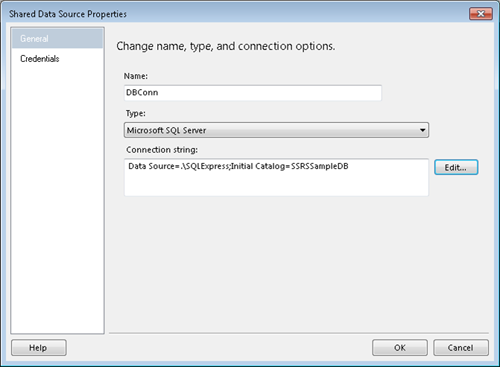
Task: Click the Connection string: label
Action: coord(162,150)
